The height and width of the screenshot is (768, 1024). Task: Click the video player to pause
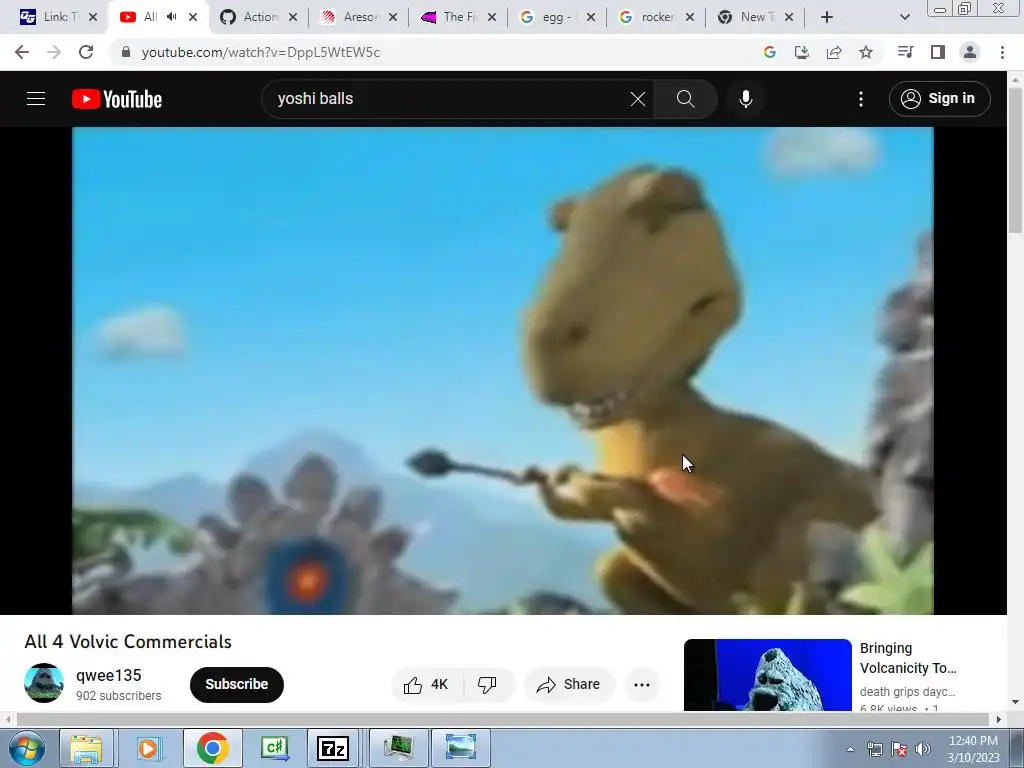[502, 370]
